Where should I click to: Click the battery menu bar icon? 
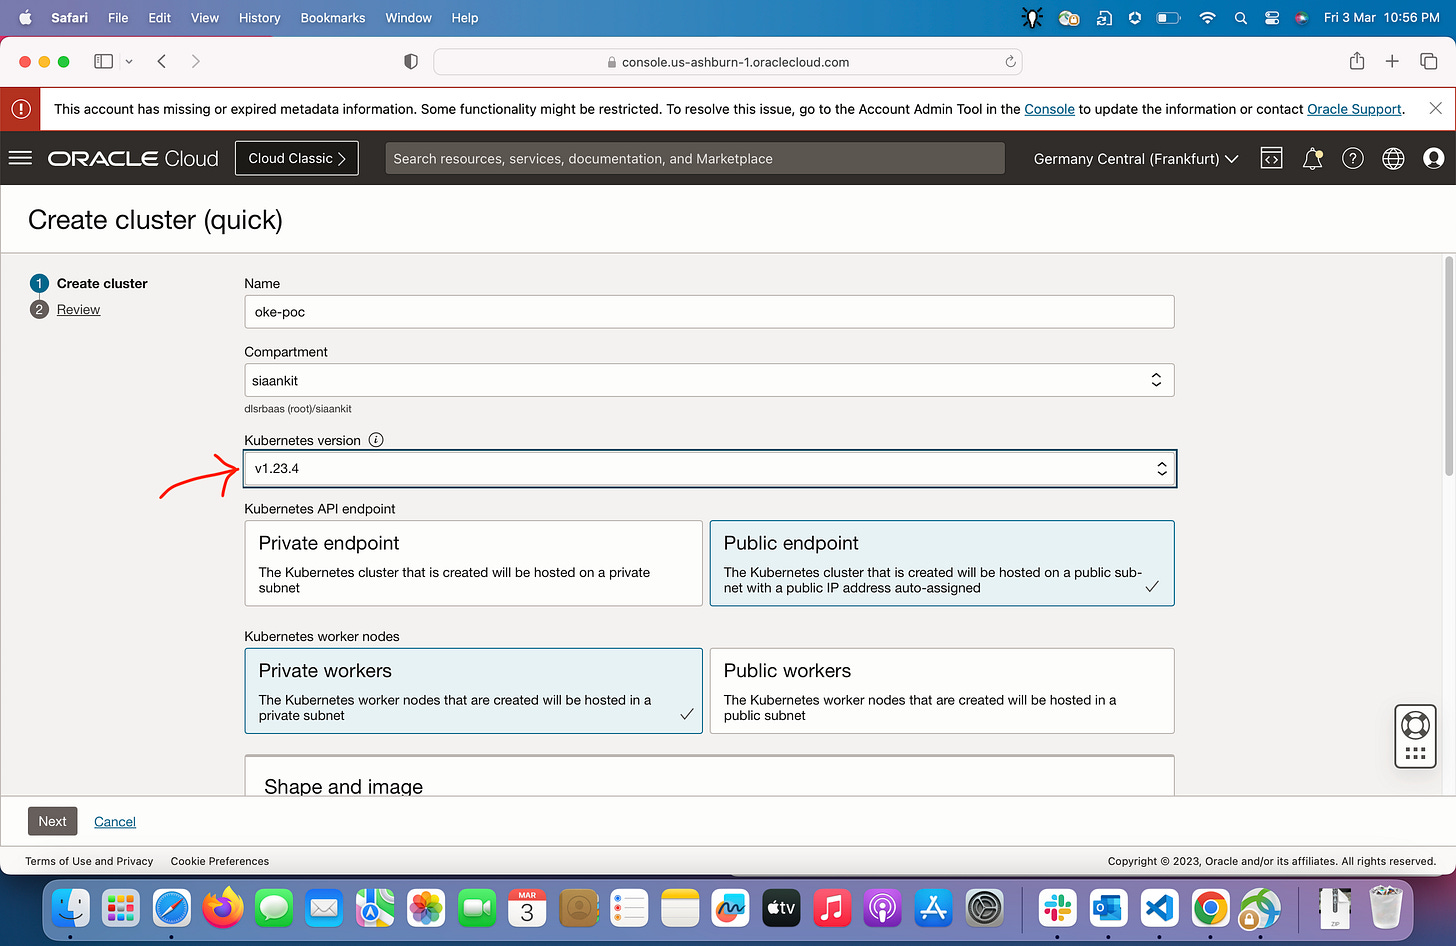pos(1168,18)
